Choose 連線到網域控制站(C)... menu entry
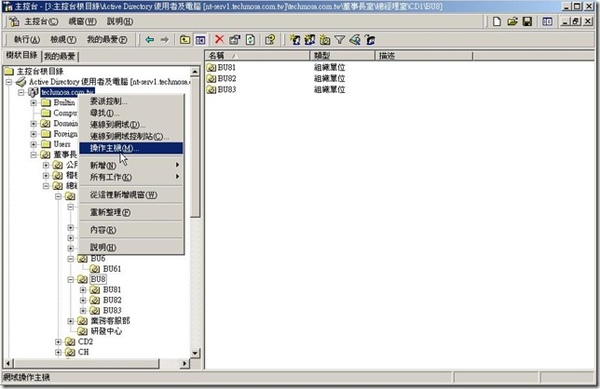This screenshot has height=389, width=600. click(131, 136)
